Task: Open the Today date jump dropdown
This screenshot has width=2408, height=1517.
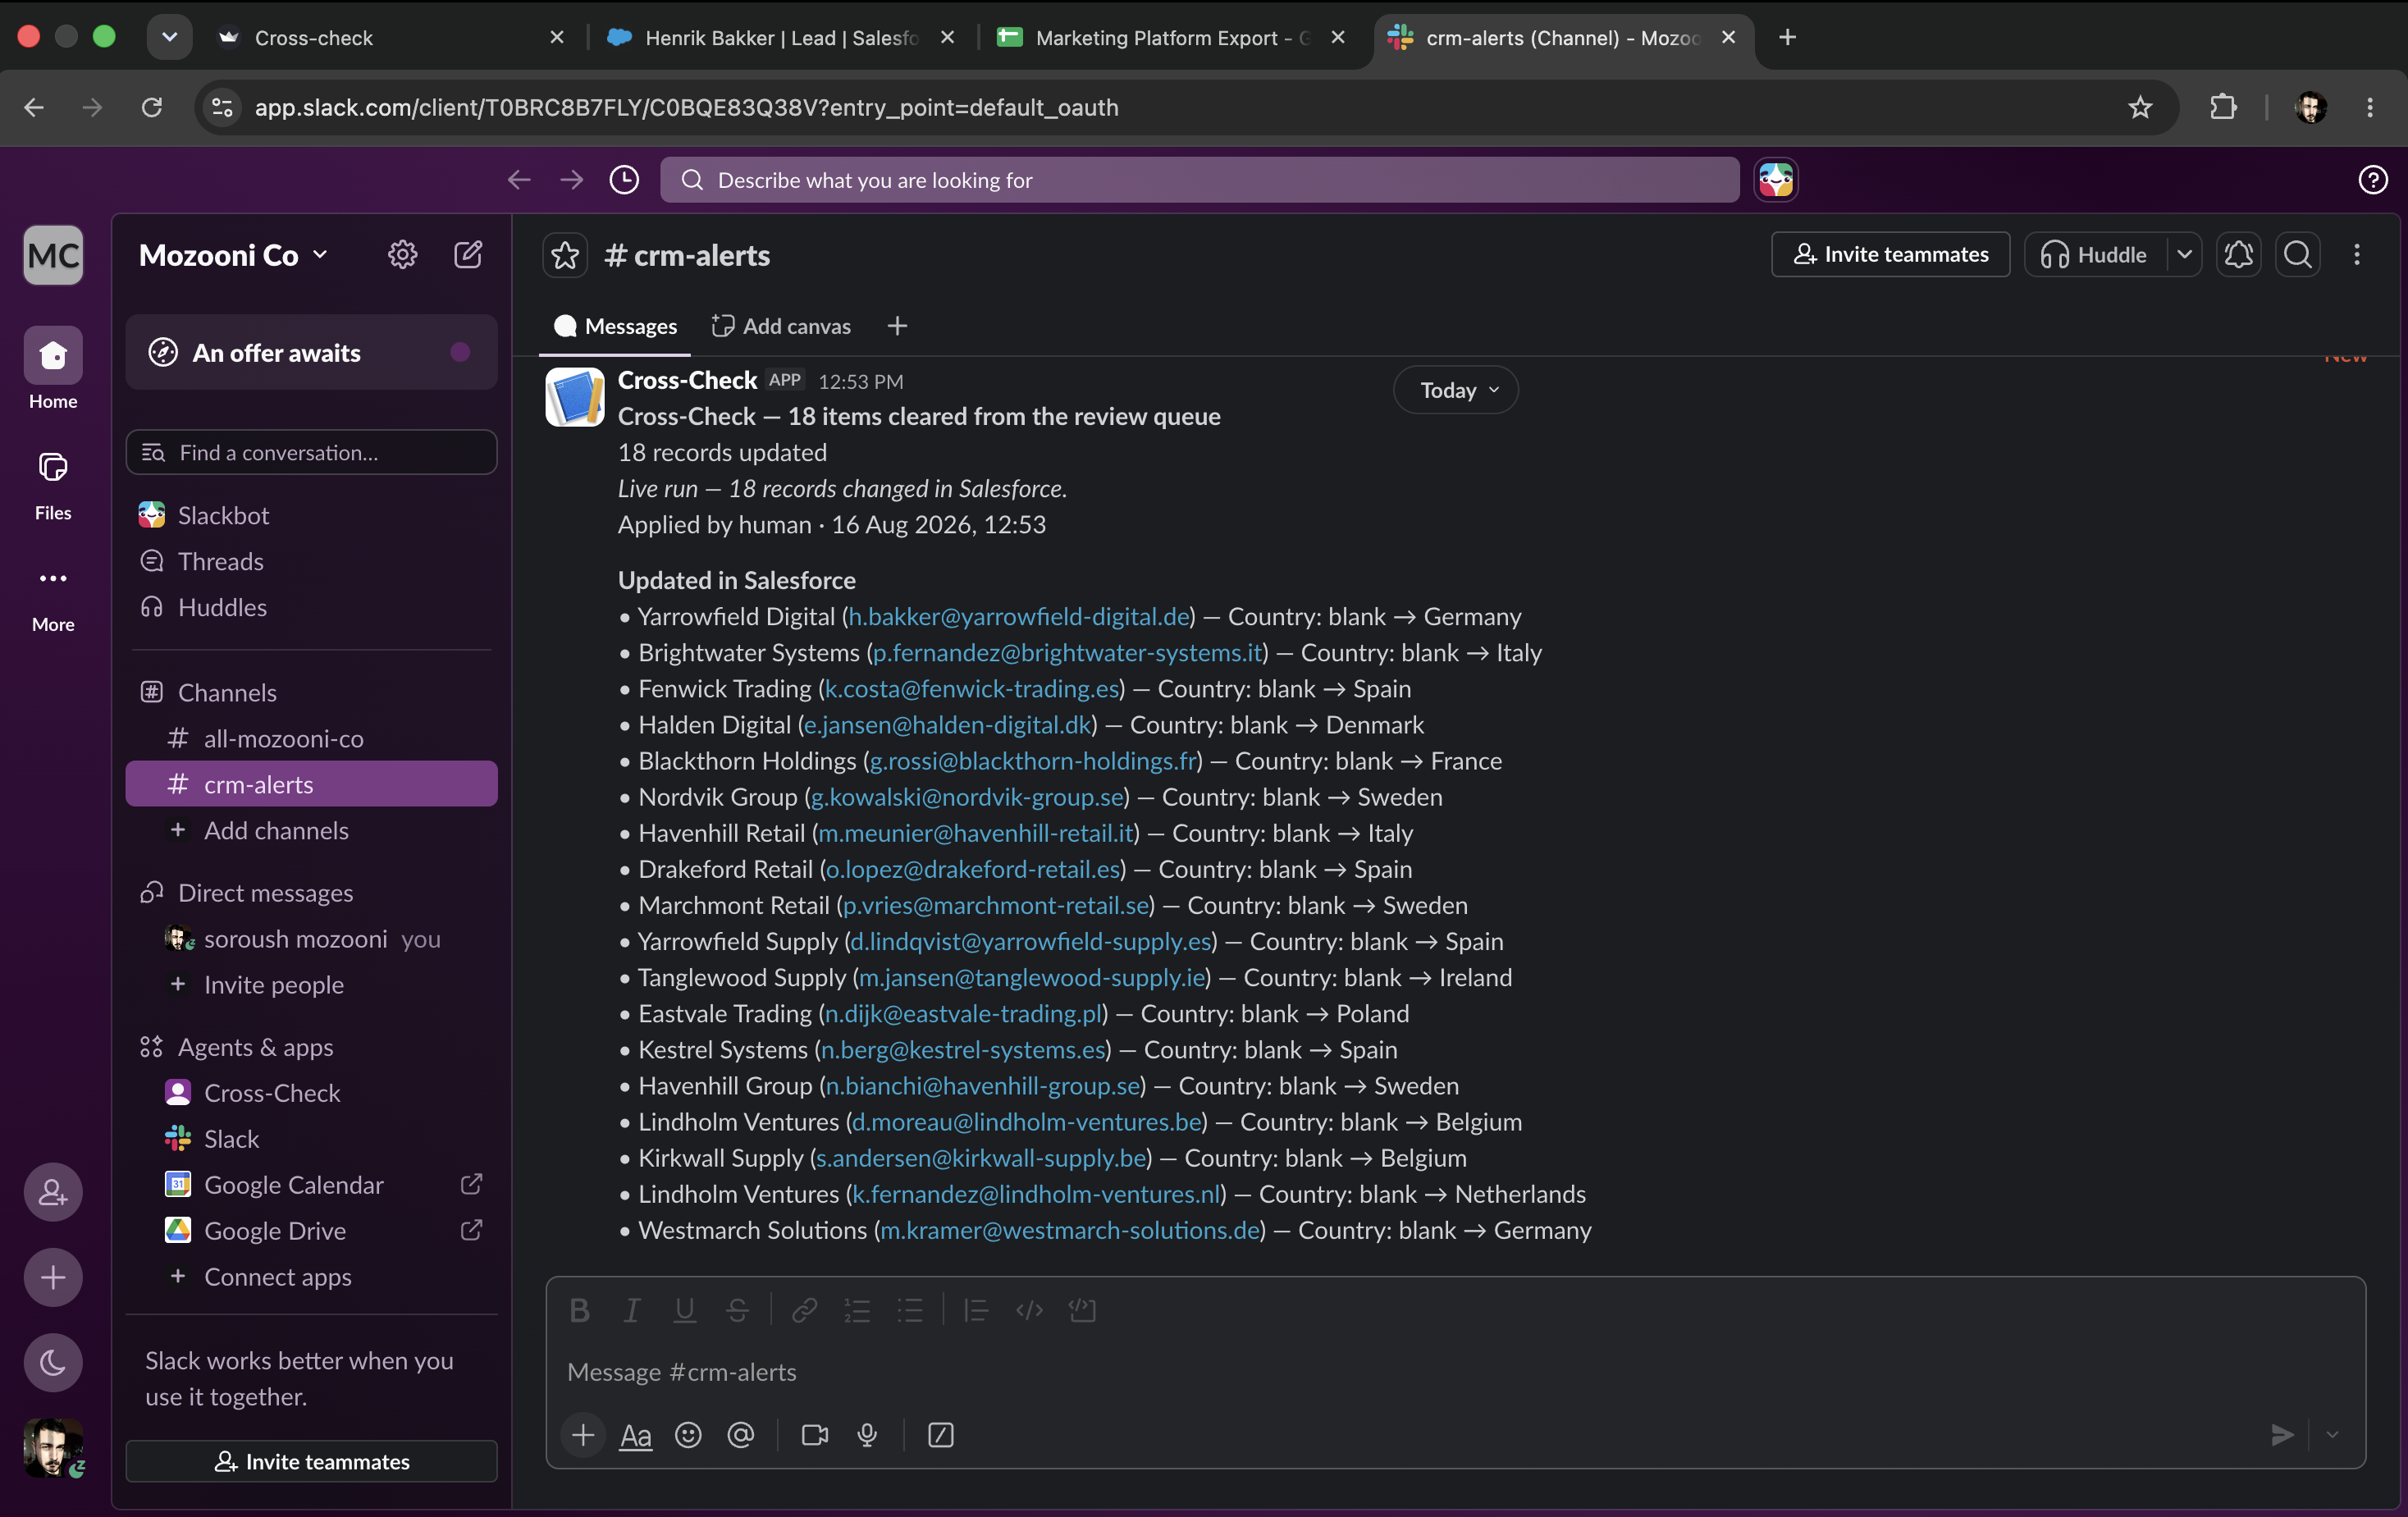Action: click(1456, 390)
